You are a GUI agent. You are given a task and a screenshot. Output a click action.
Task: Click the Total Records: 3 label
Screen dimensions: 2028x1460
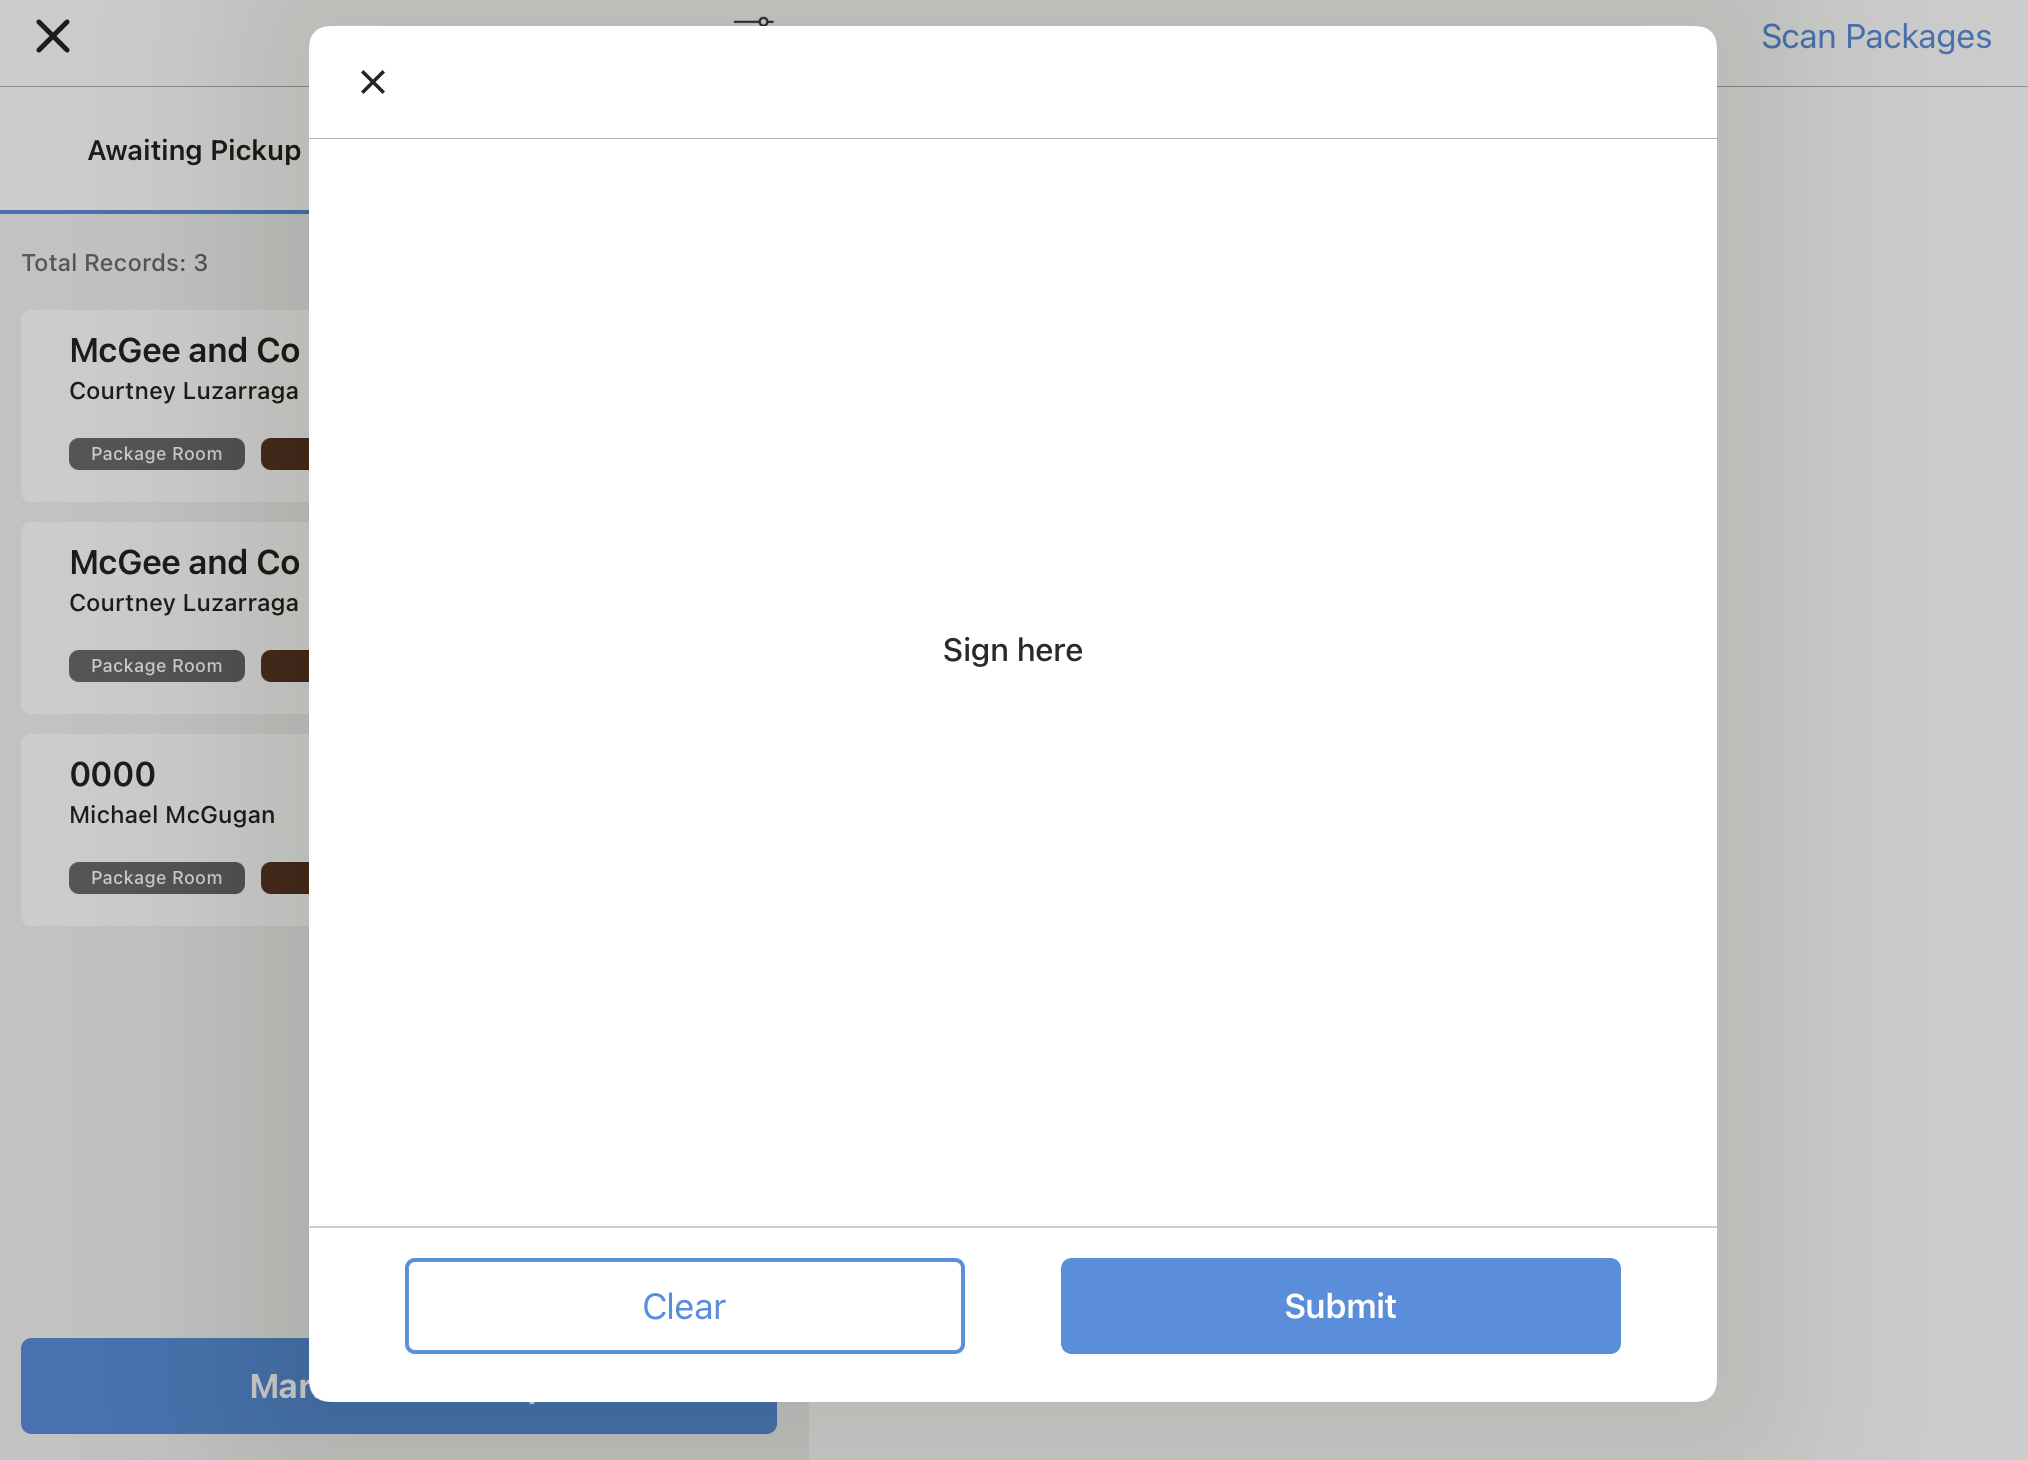(x=115, y=263)
